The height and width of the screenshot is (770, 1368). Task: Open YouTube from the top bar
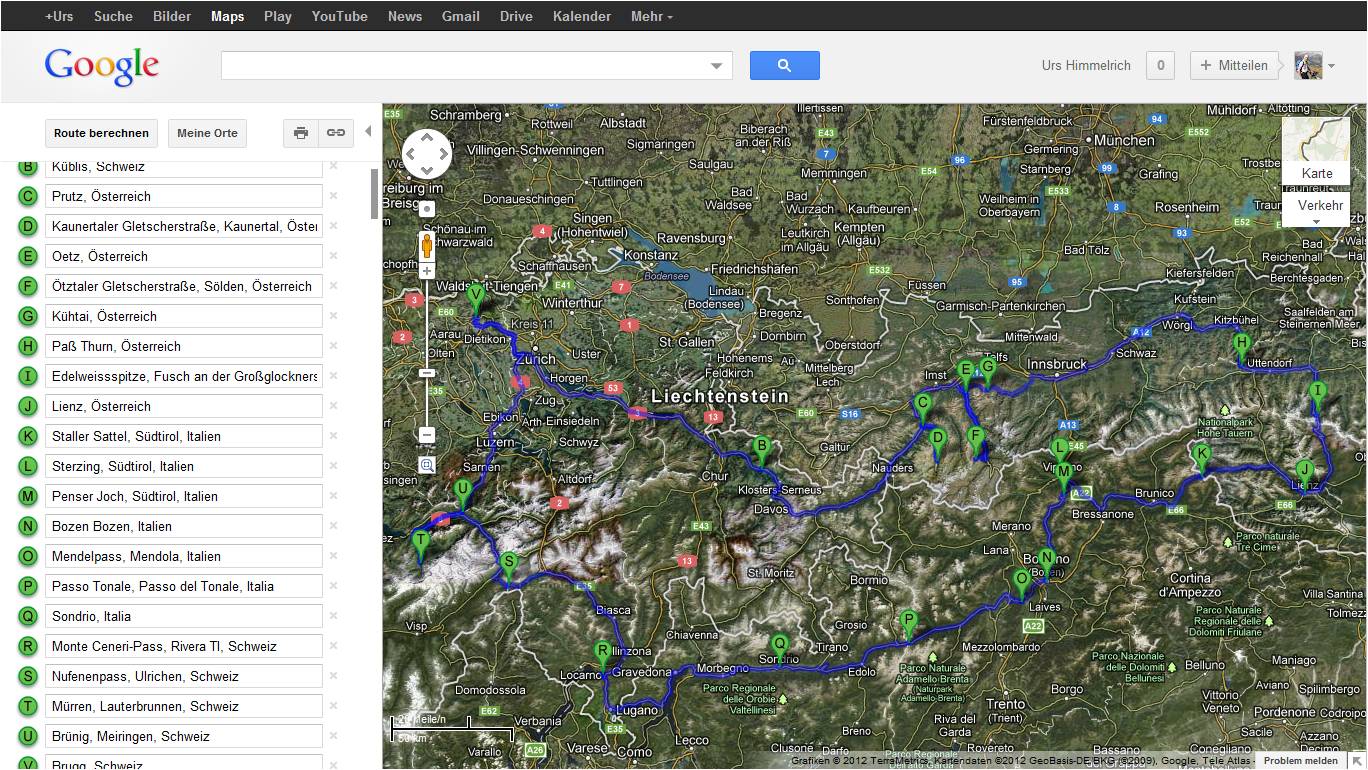[339, 16]
